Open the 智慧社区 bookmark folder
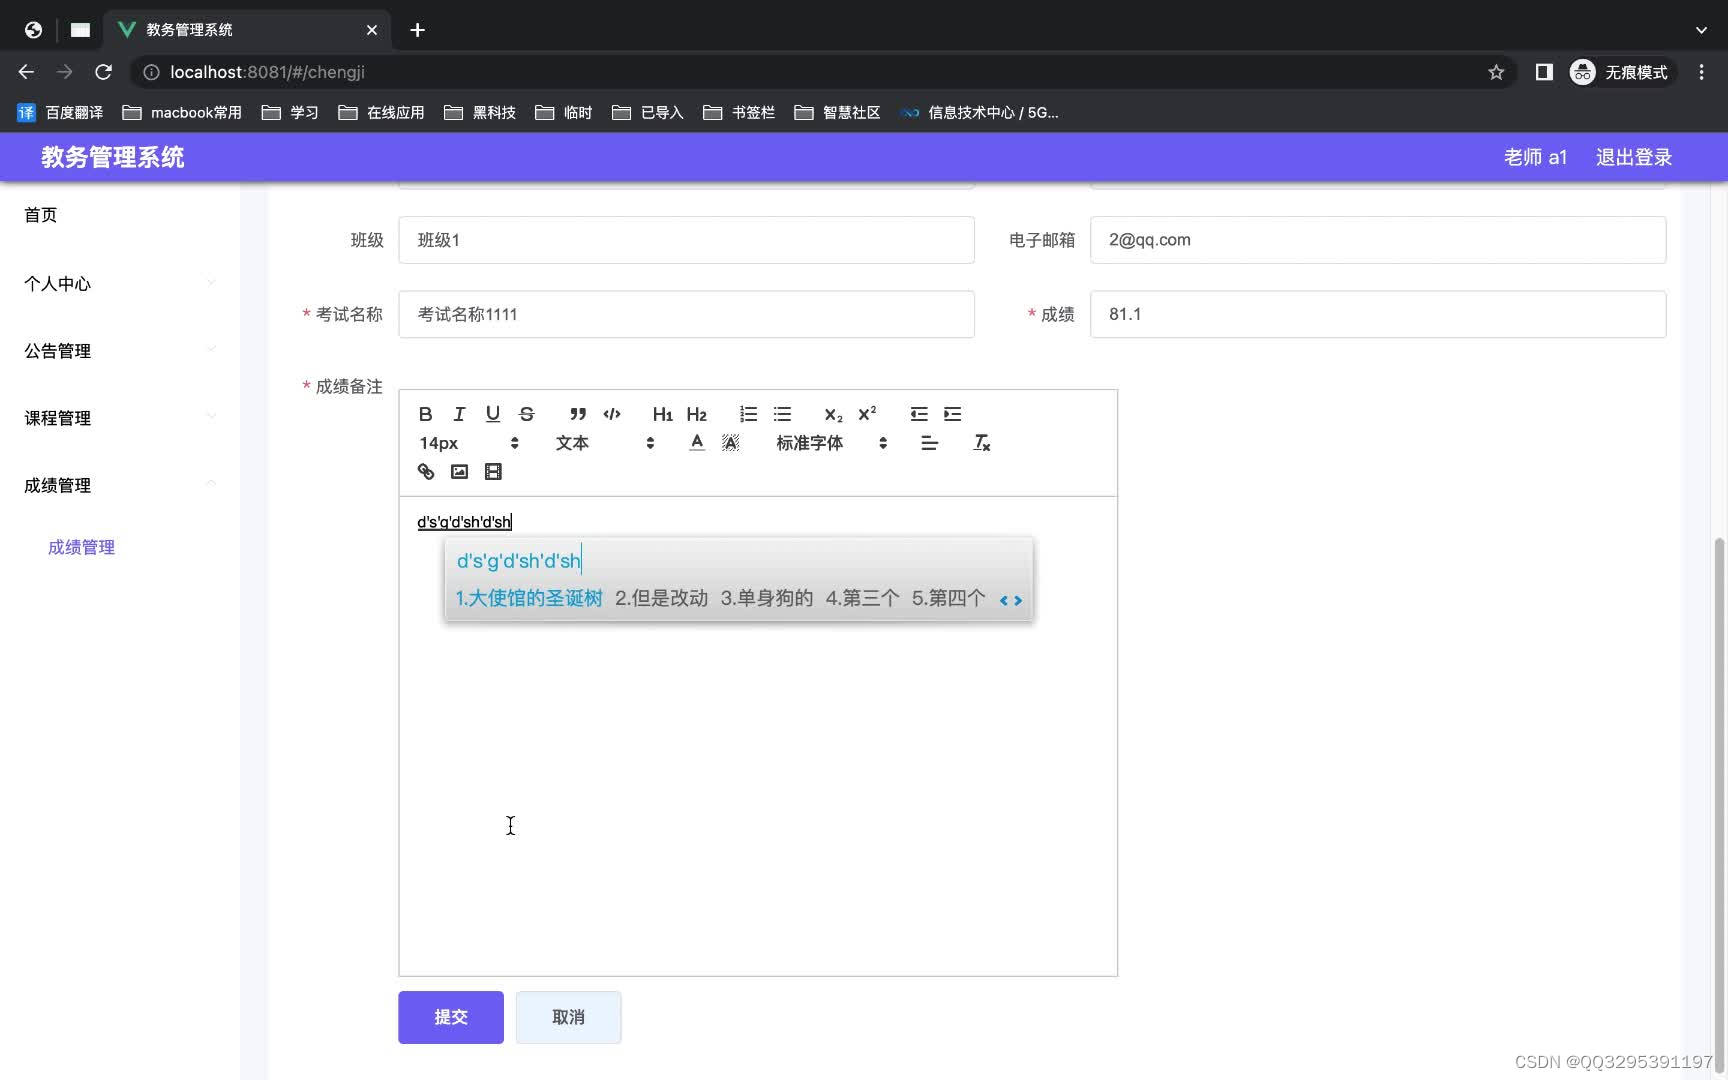 (837, 113)
